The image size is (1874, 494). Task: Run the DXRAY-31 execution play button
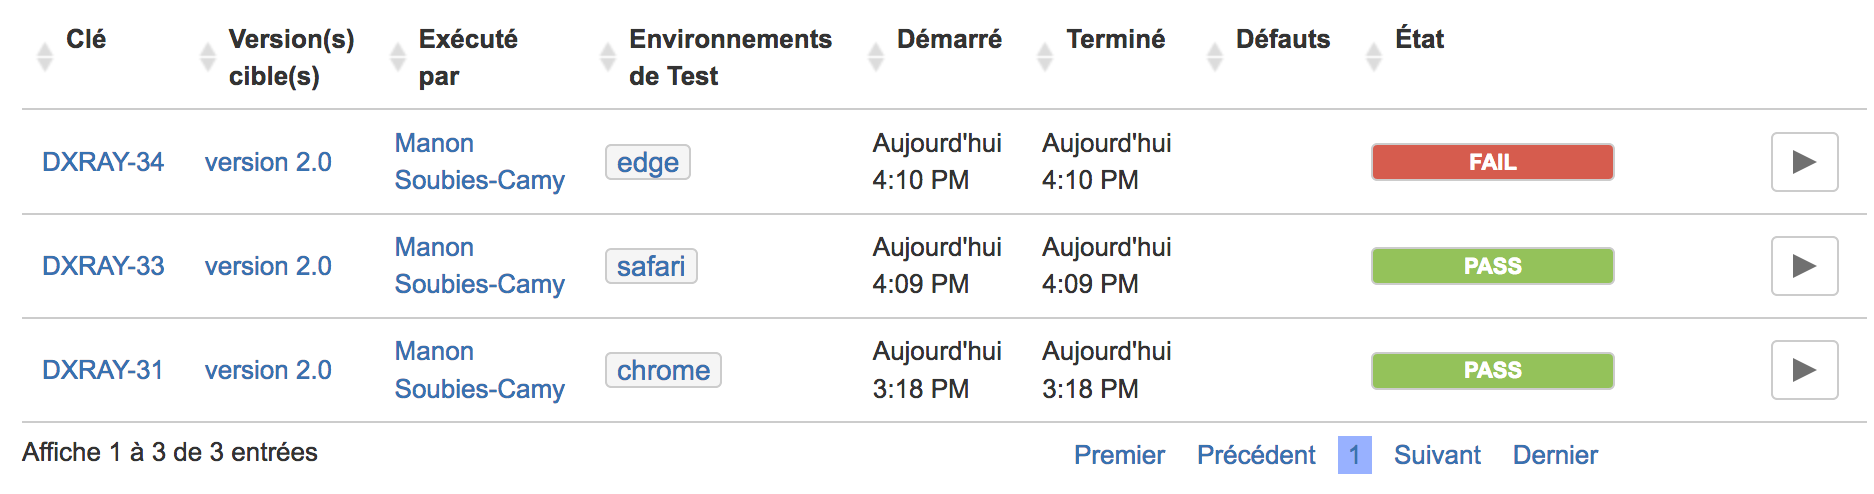[x=1804, y=370]
